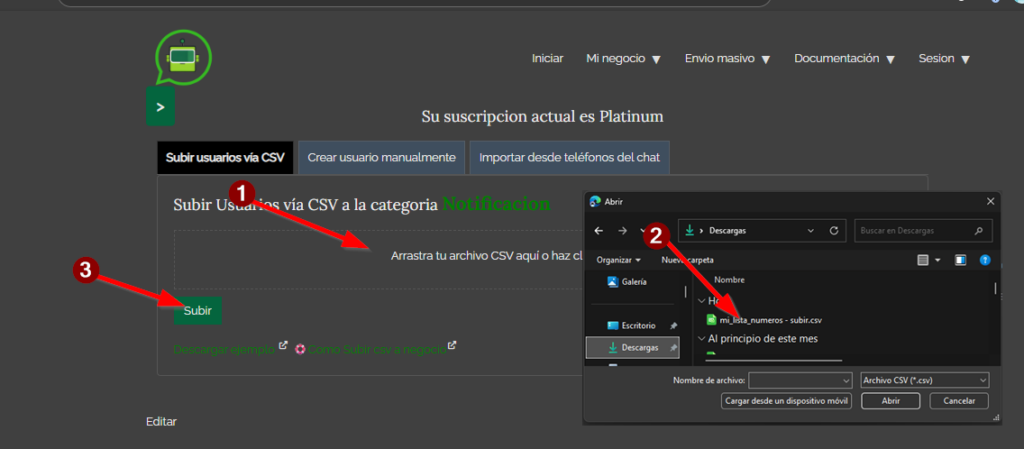Viewport: 1024px width, 449px height.
Task: Expand the green sidebar arrow button
Action: tap(160, 106)
